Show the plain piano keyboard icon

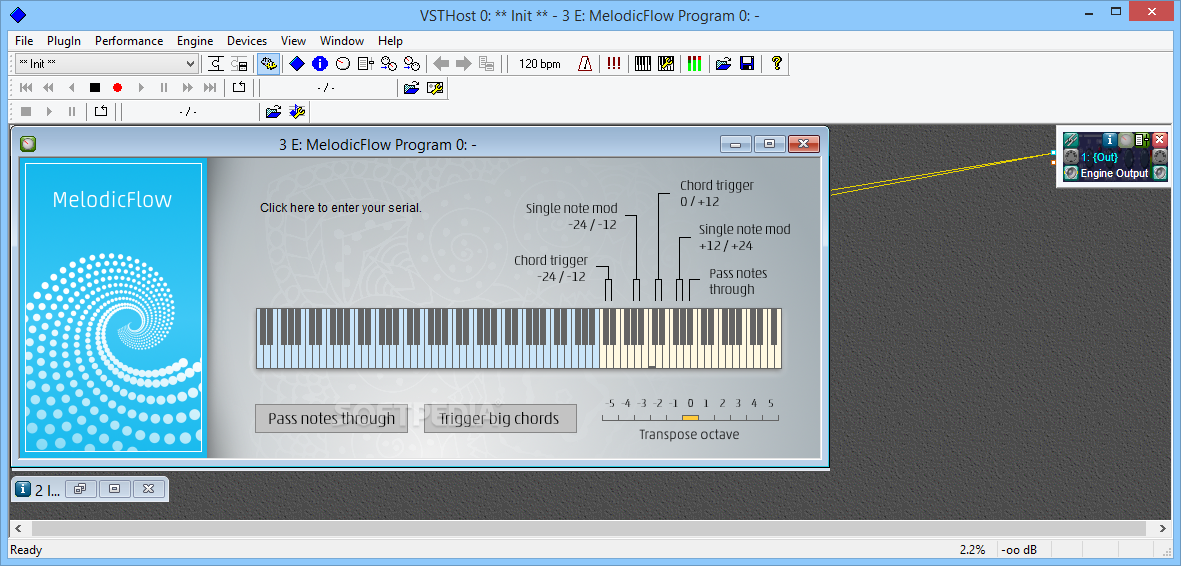tap(642, 64)
